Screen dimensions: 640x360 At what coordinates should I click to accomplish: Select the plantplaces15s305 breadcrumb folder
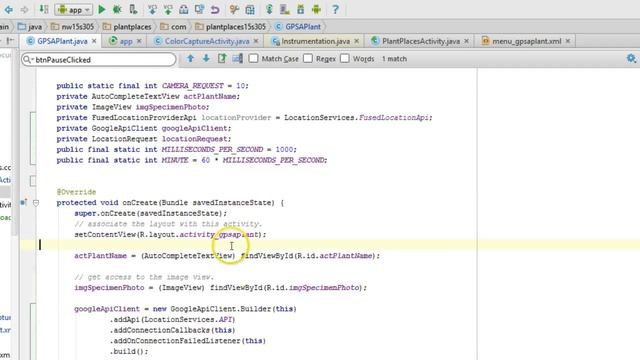tap(231, 27)
